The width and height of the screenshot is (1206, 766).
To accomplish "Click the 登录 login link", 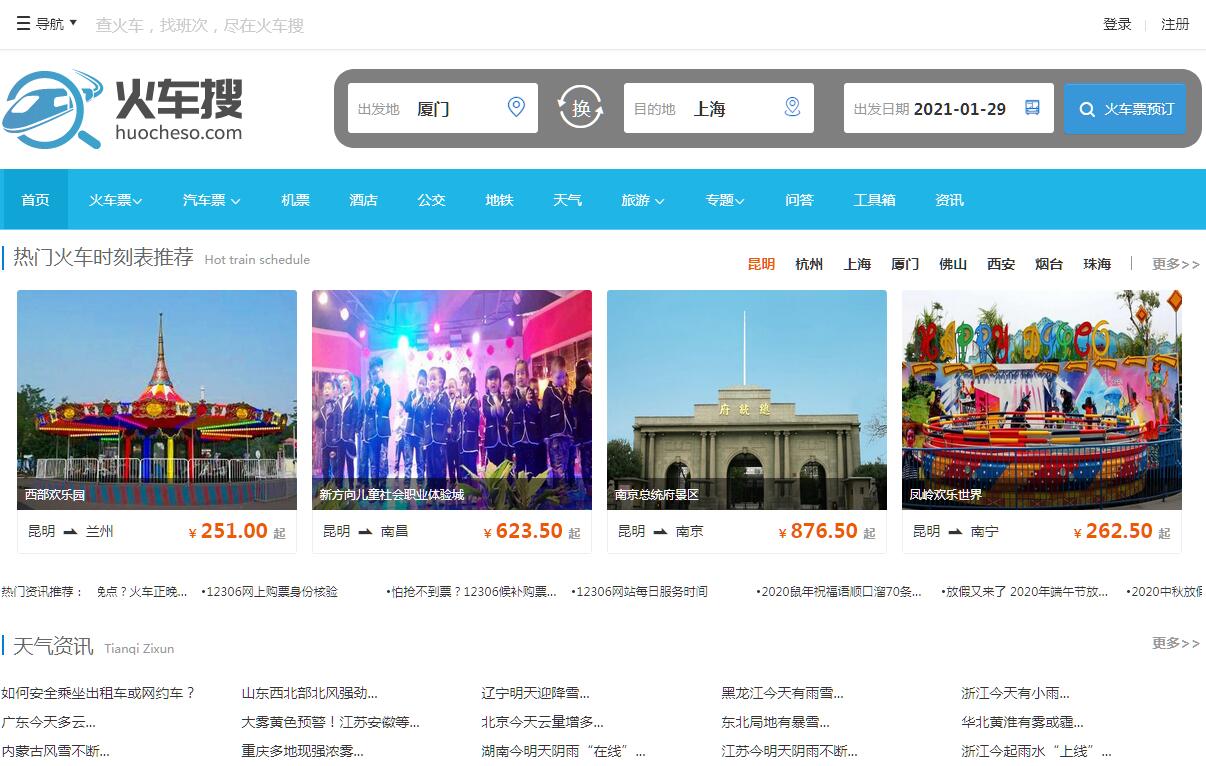I will point(1117,24).
